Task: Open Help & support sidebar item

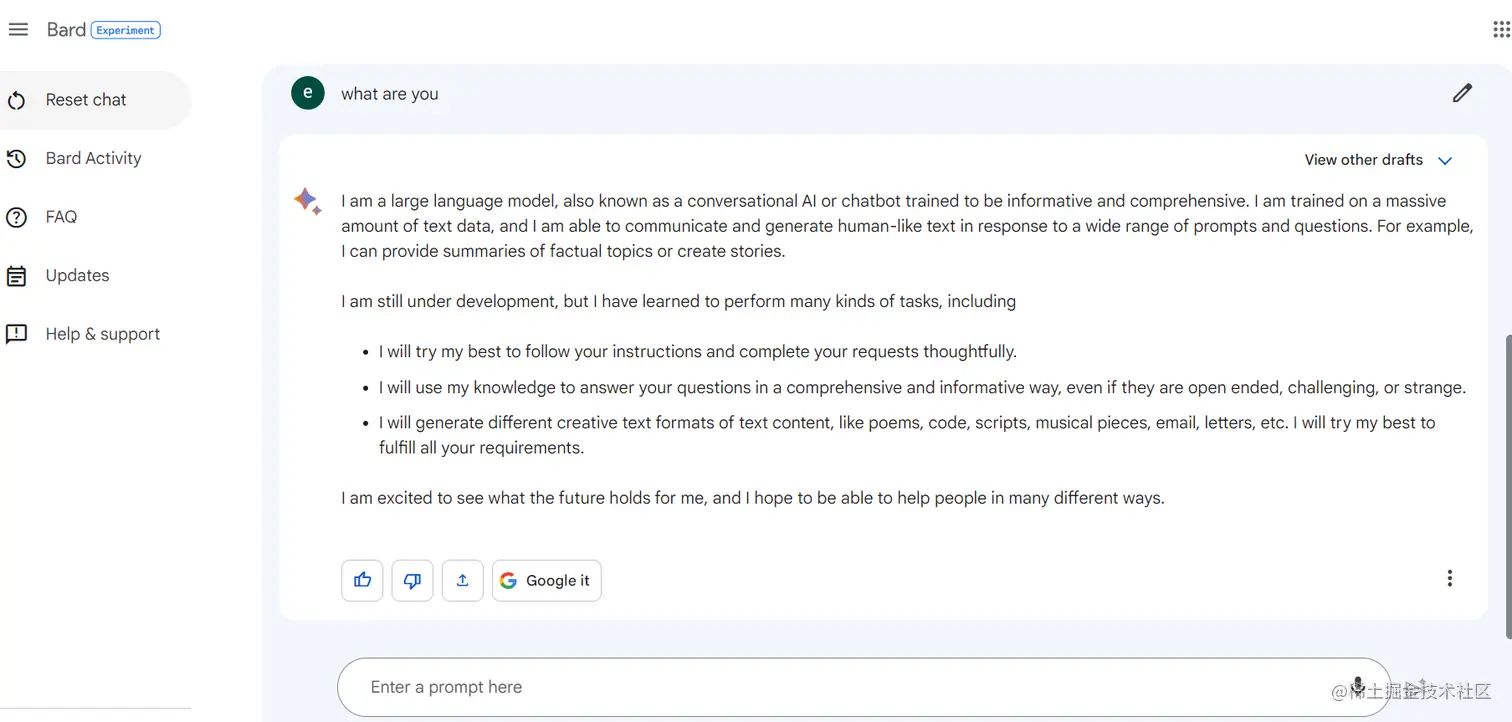Action: click(102, 334)
